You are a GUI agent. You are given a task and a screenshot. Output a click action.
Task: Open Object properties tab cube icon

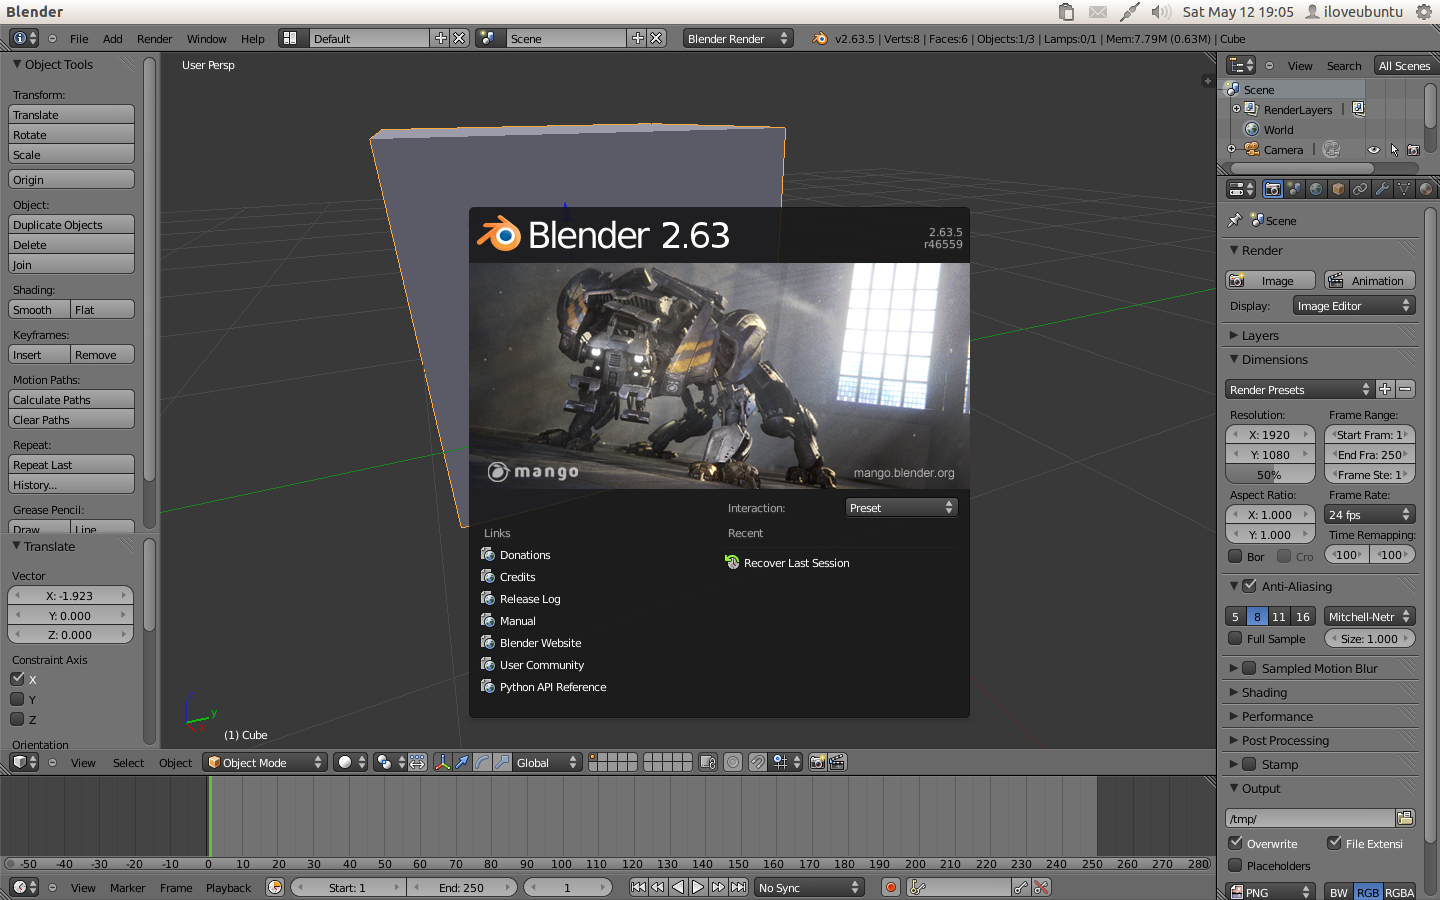1339,189
